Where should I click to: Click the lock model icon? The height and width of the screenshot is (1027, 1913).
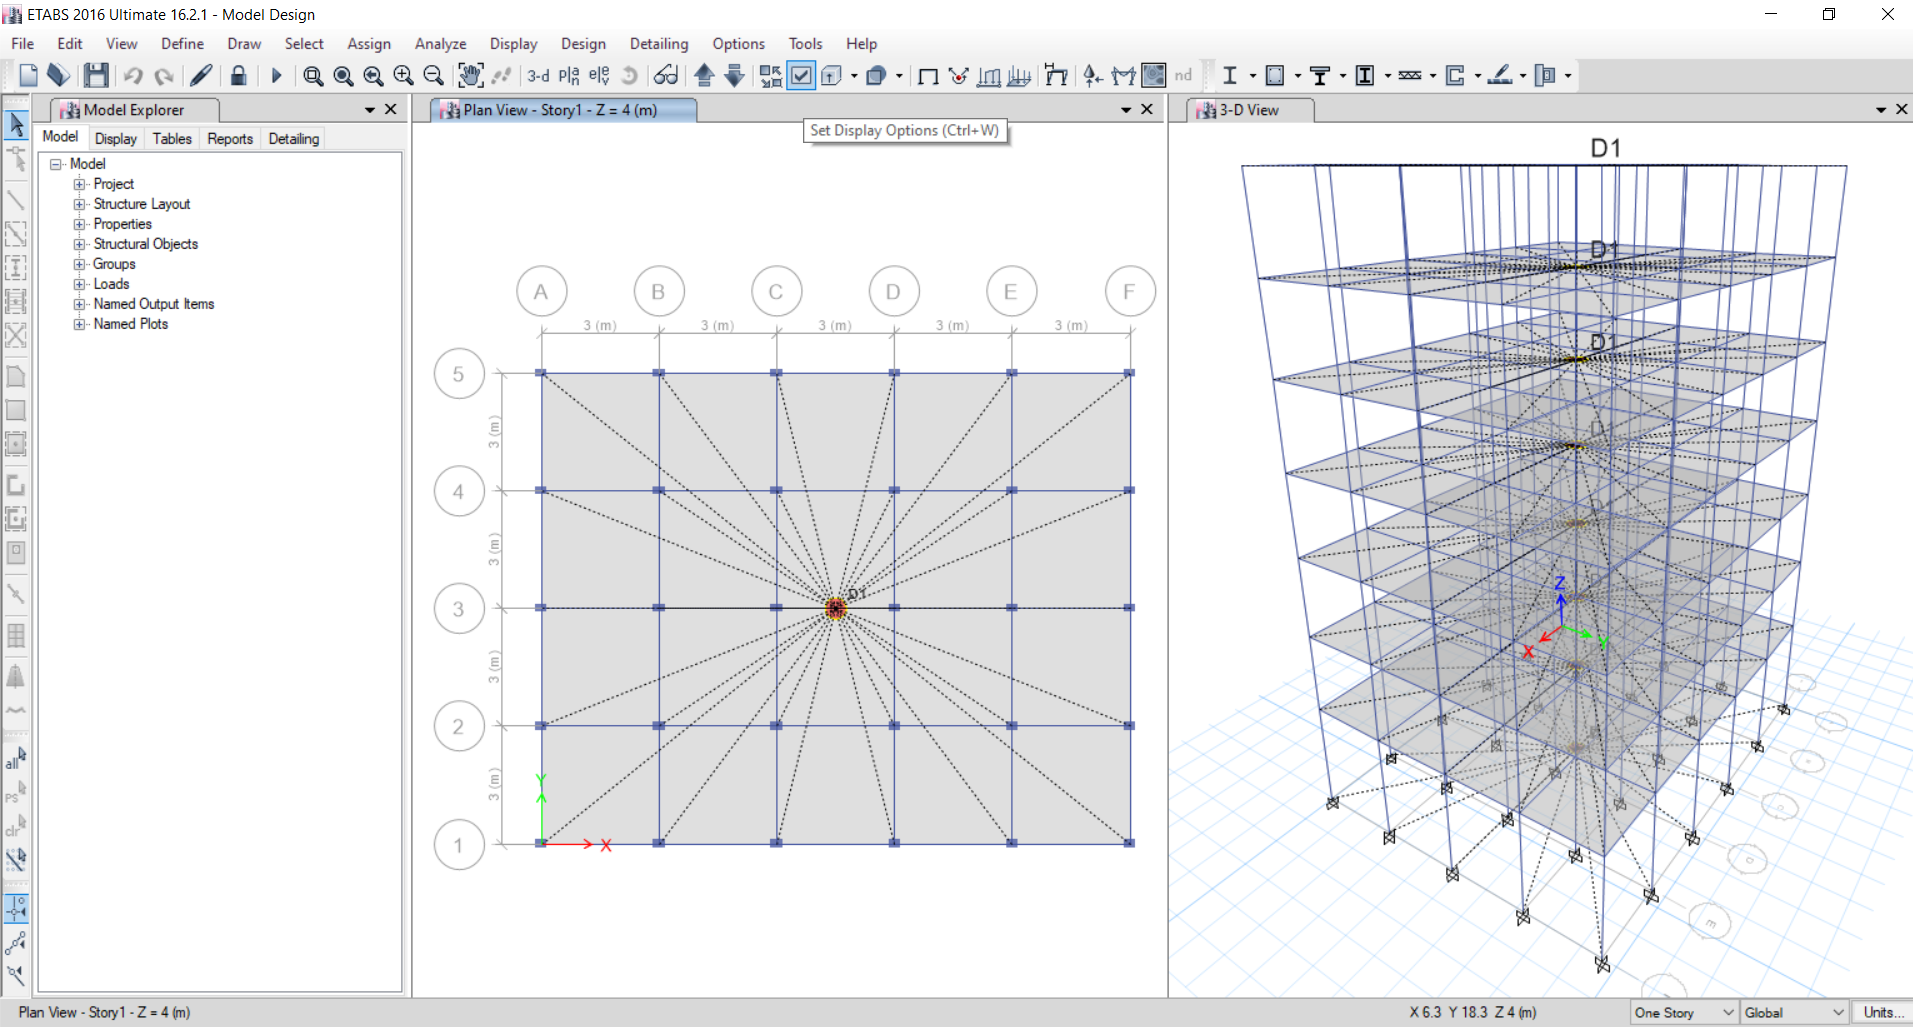tap(238, 75)
